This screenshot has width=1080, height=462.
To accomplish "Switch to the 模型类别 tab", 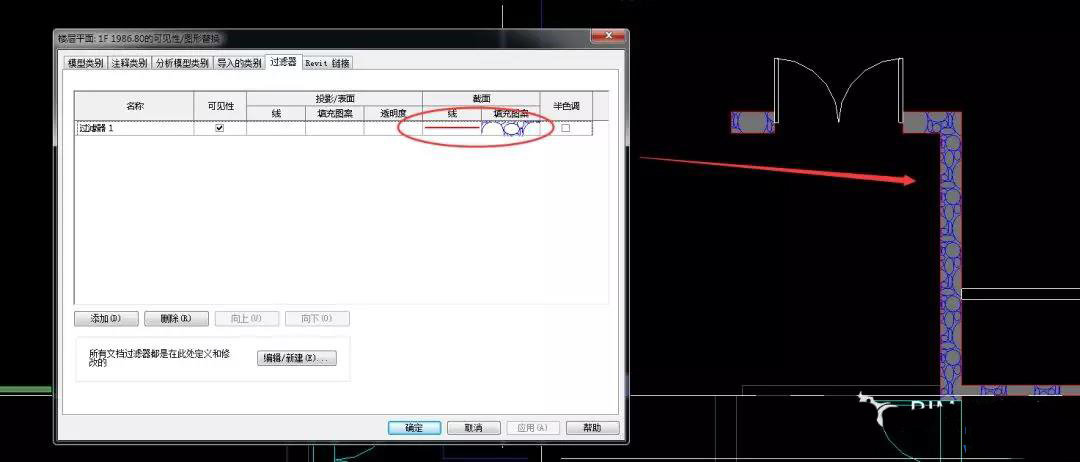I will (85, 63).
